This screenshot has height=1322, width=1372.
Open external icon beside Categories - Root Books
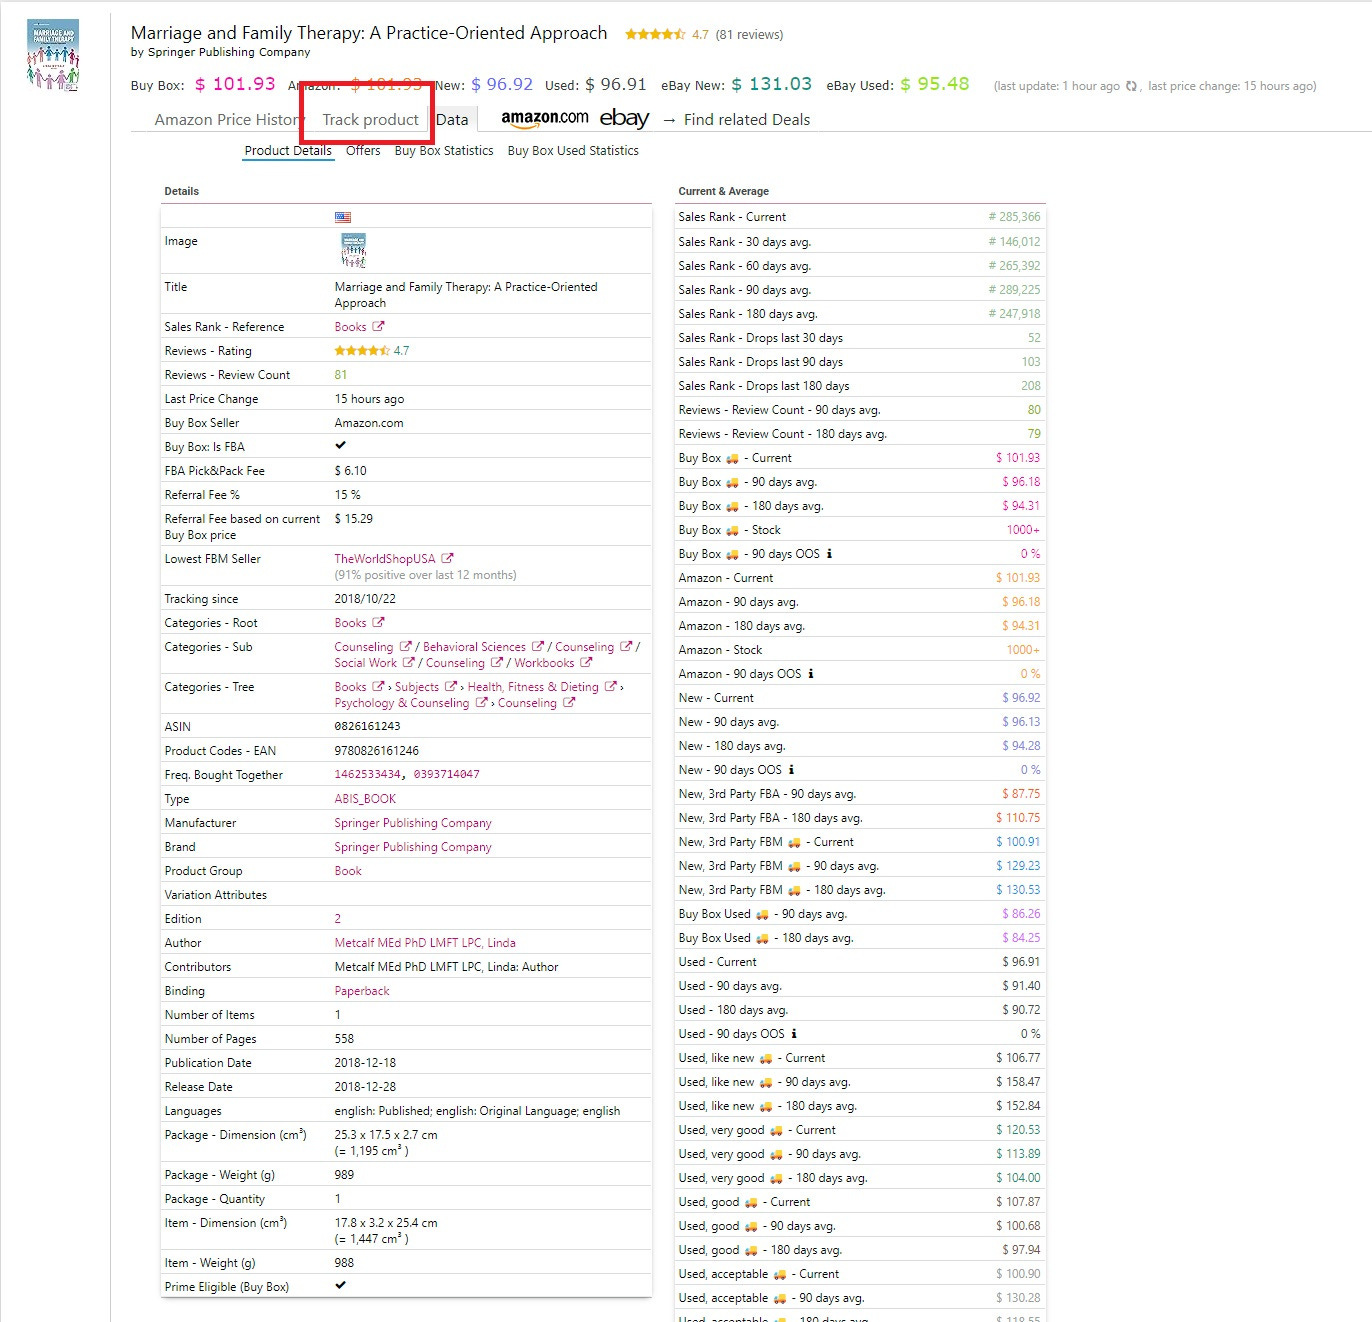click(x=378, y=622)
